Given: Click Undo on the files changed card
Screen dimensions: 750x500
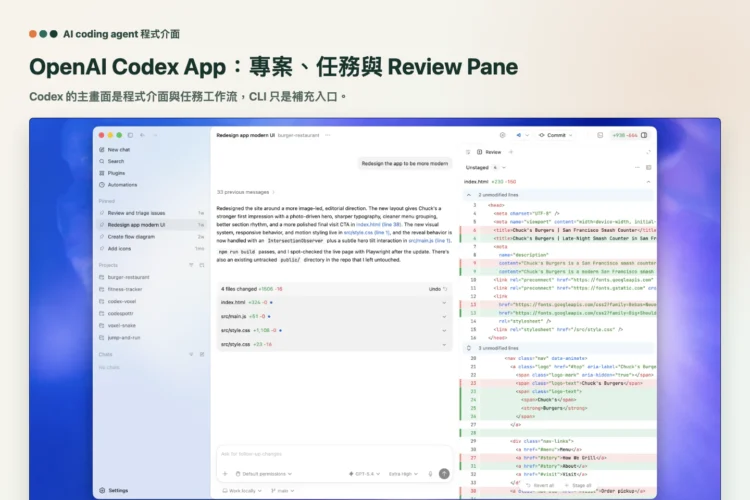Looking at the screenshot, I should point(438,289).
